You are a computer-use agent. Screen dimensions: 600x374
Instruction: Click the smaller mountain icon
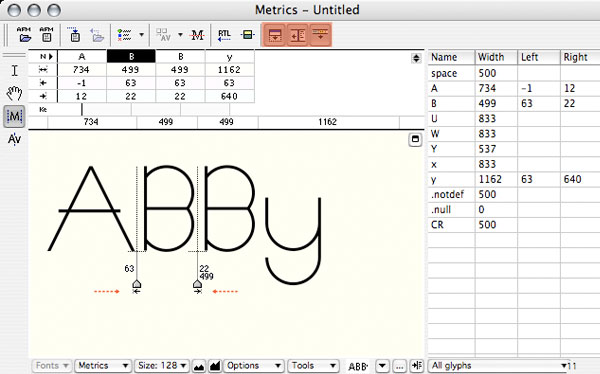pos(199,366)
